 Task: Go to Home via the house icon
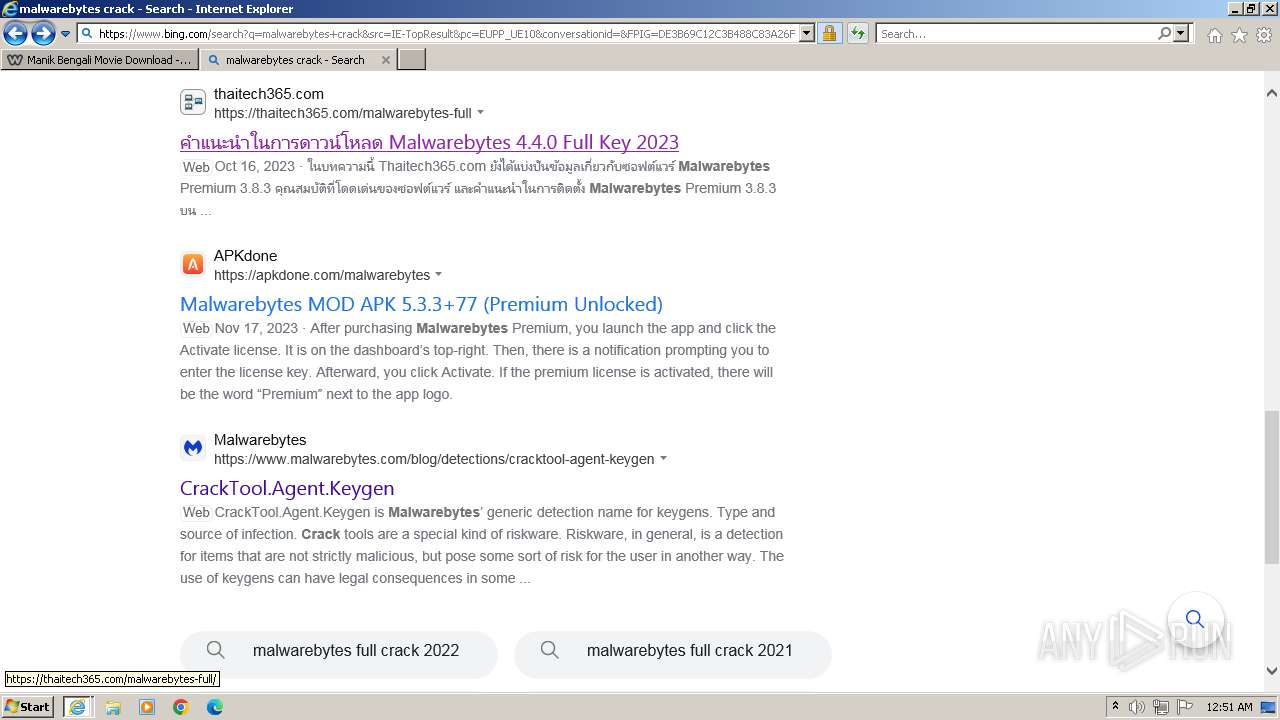[x=1214, y=35]
